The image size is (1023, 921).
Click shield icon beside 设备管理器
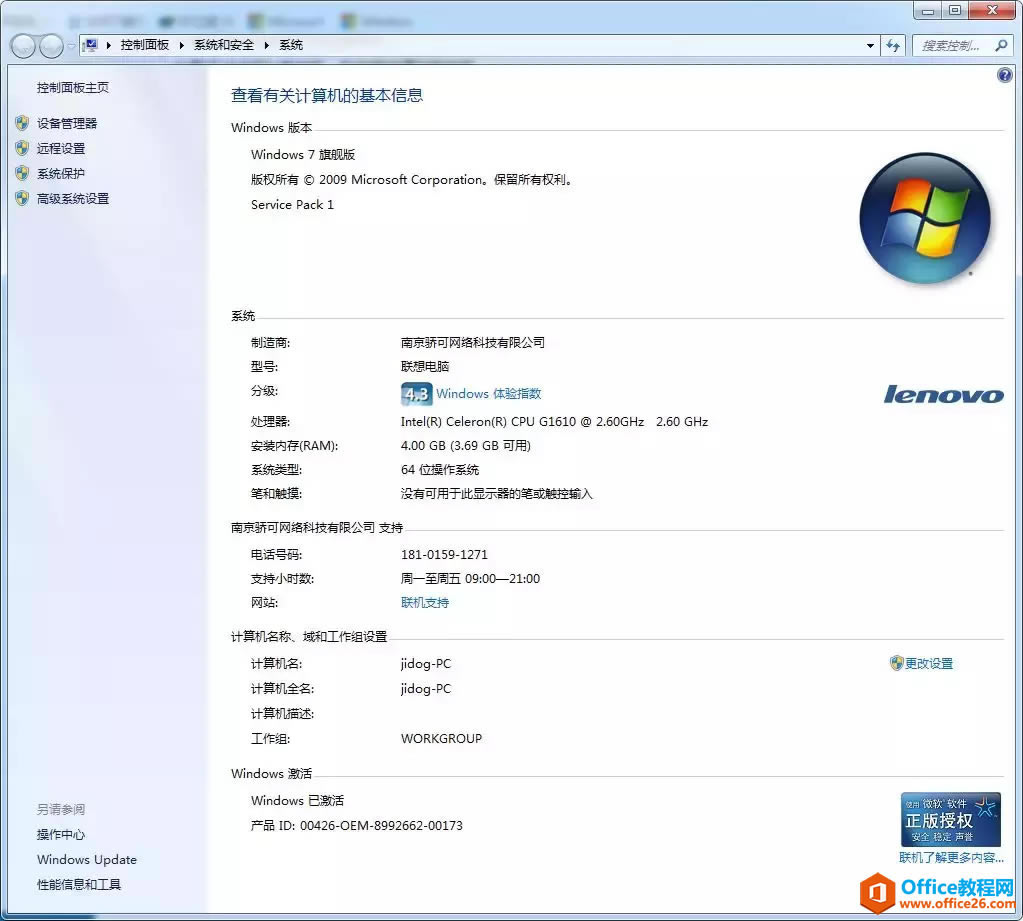click(x=22, y=123)
